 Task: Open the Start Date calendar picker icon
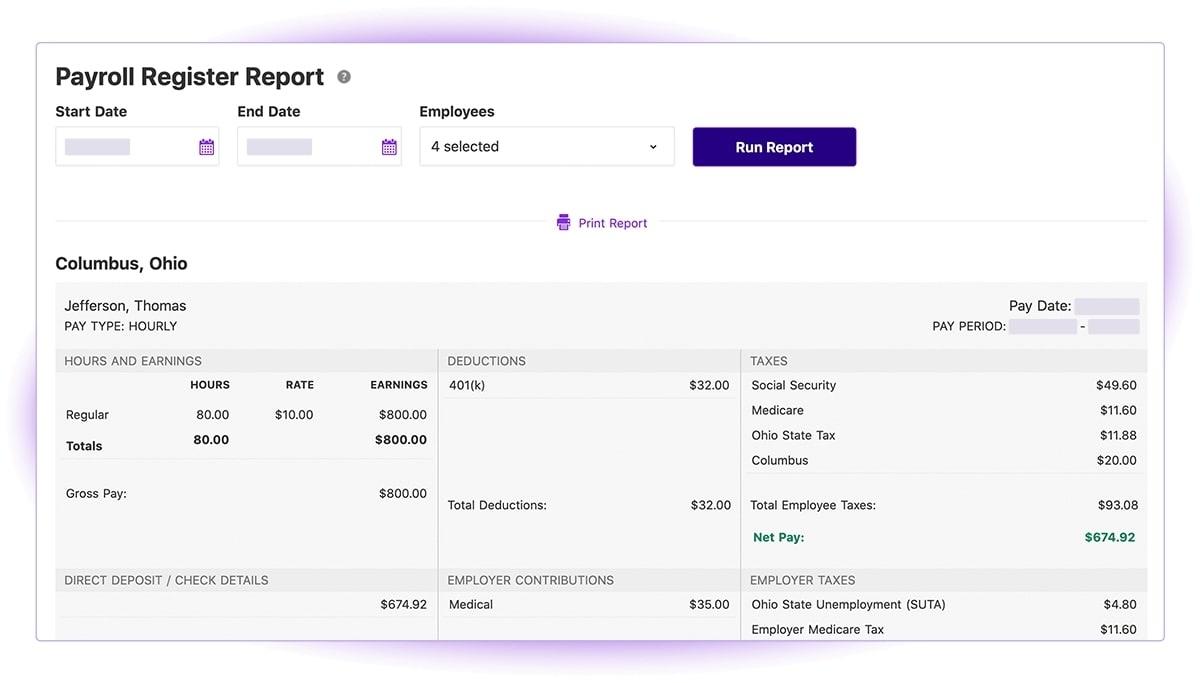[x=206, y=147]
